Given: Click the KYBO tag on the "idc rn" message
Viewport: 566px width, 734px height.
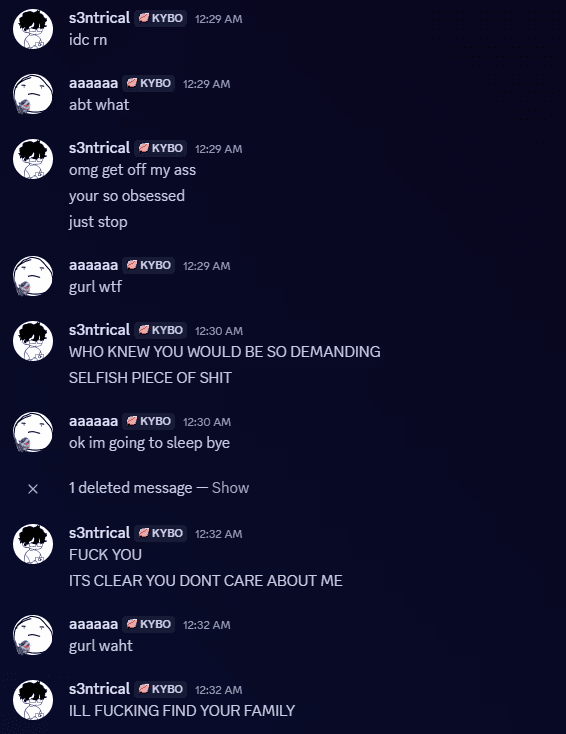Looking at the screenshot, I should [161, 18].
